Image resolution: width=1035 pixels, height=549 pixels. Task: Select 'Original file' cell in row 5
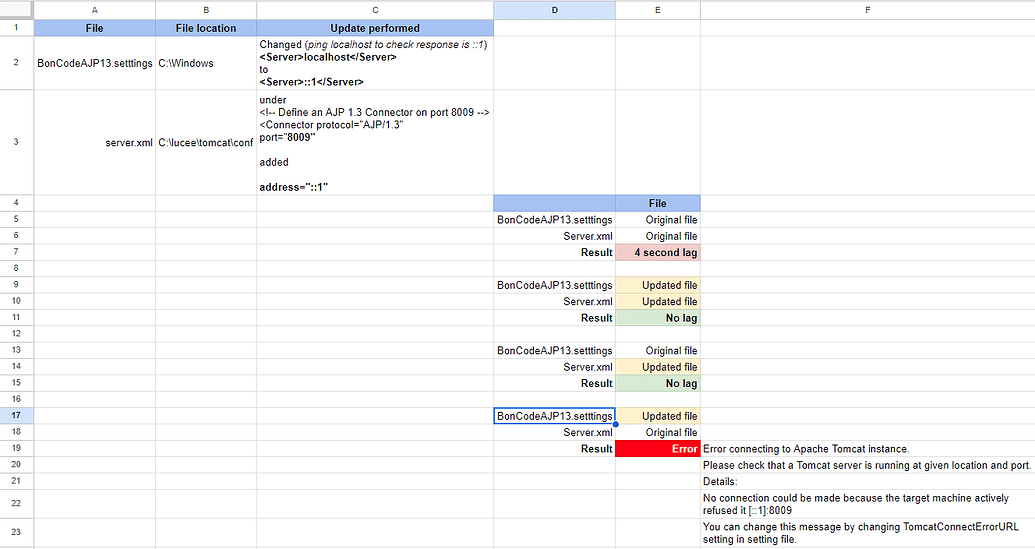(x=657, y=220)
